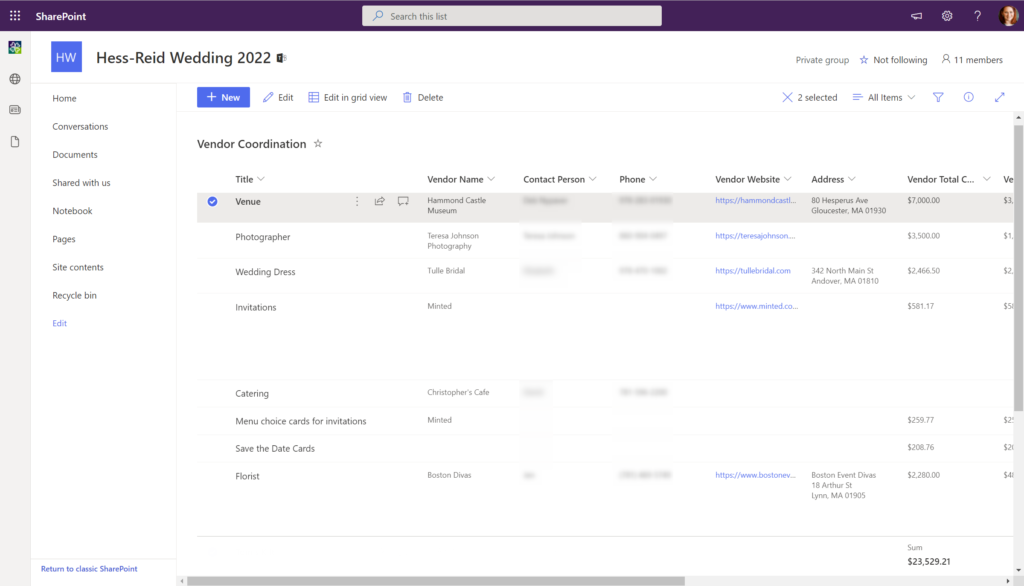This screenshot has width=1024, height=586.
Task: Open Site contents
Action: [78, 267]
